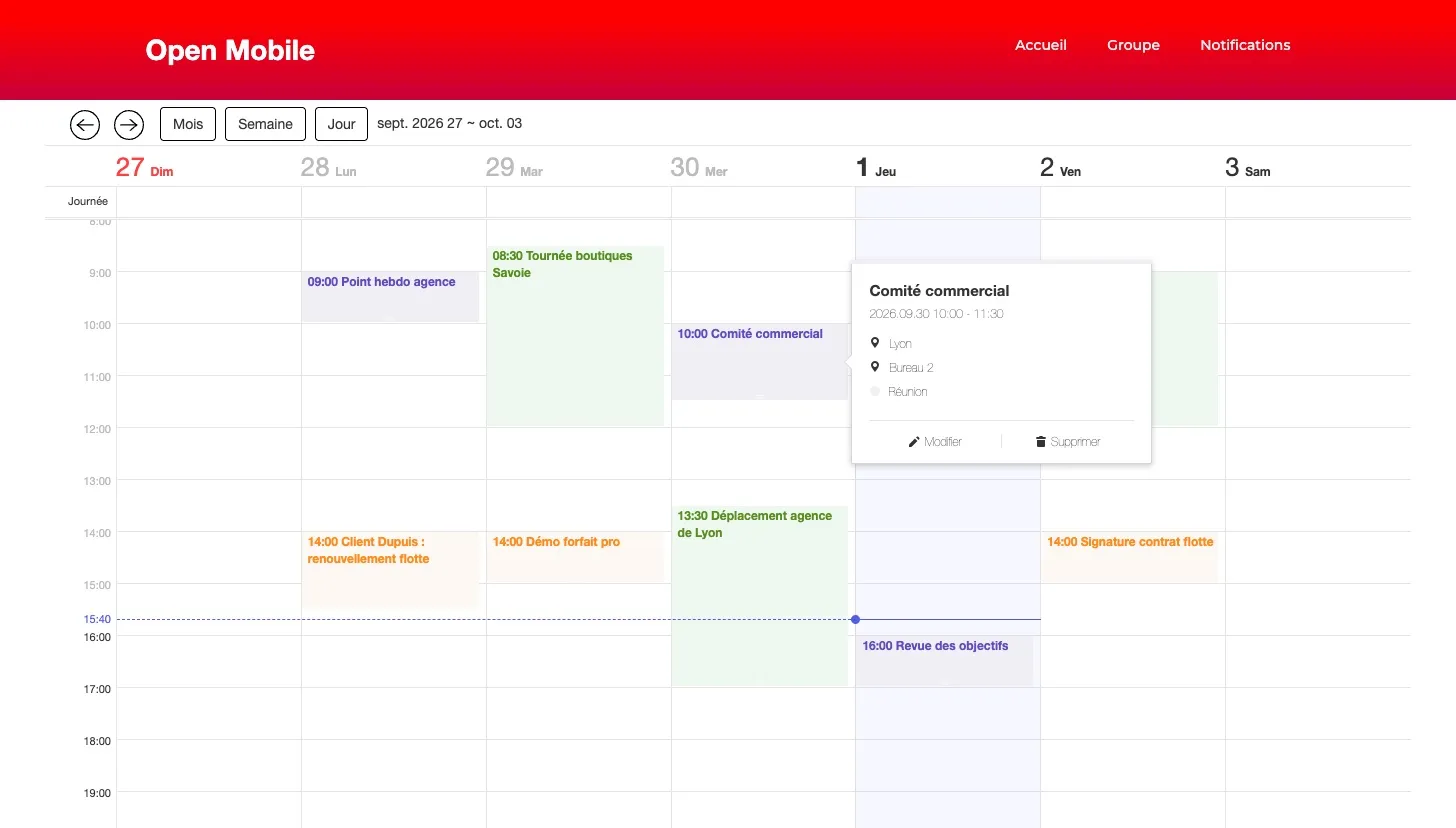The image size is (1456, 828).
Task: Select the 14:00 Signature contrat flotte event
Action: (1129, 557)
